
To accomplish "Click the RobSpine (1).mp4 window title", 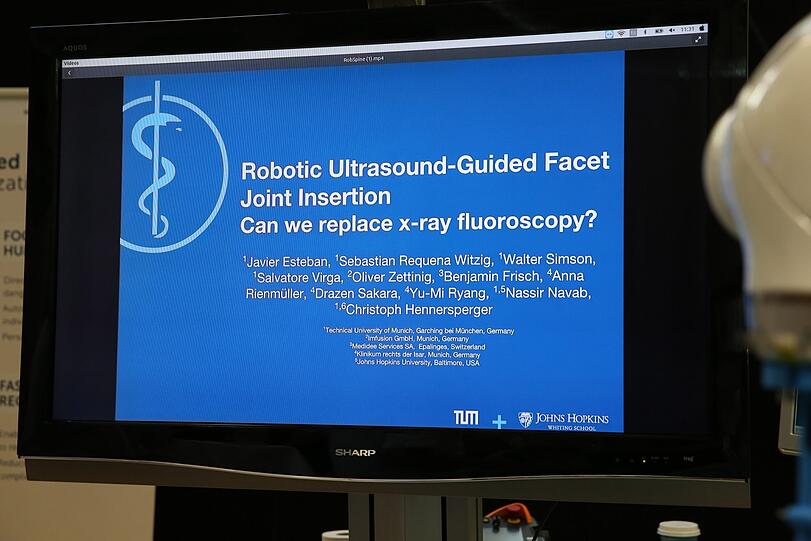I will [364, 59].
